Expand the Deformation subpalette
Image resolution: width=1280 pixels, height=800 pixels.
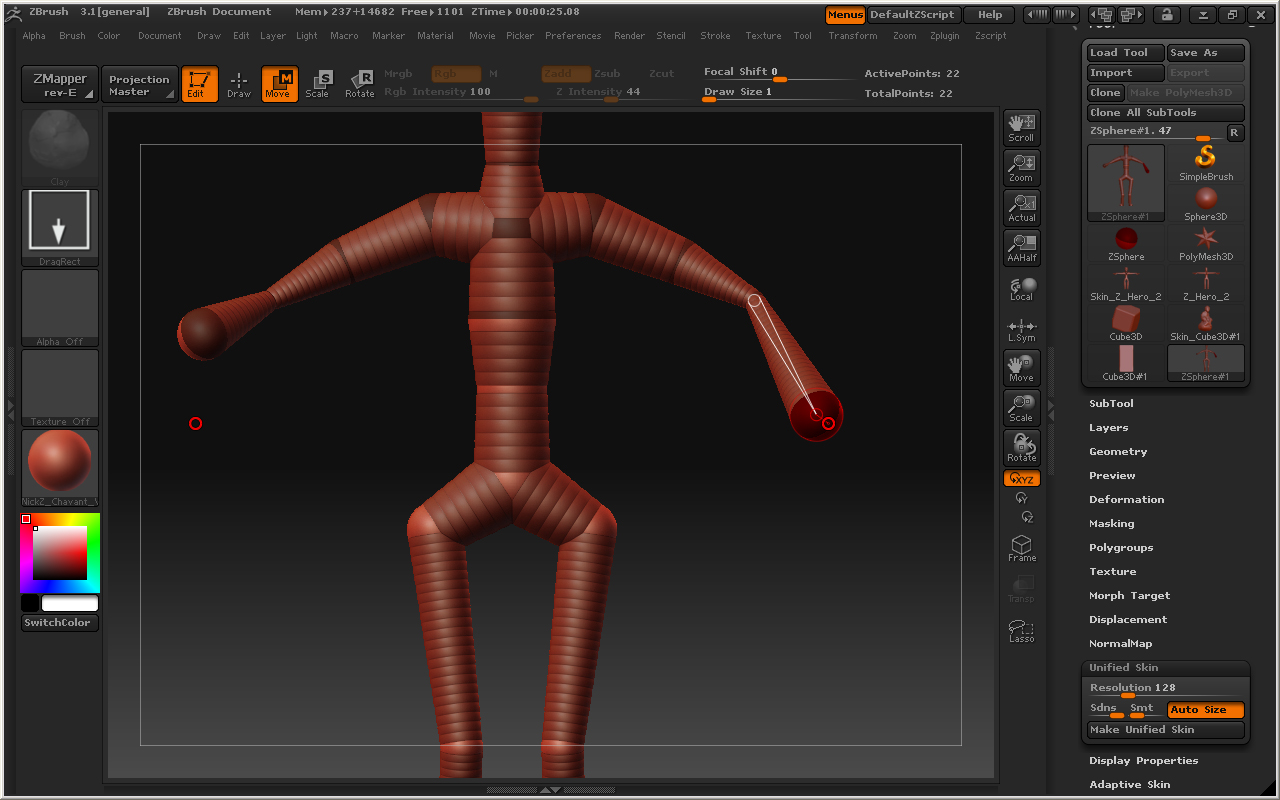coord(1126,500)
